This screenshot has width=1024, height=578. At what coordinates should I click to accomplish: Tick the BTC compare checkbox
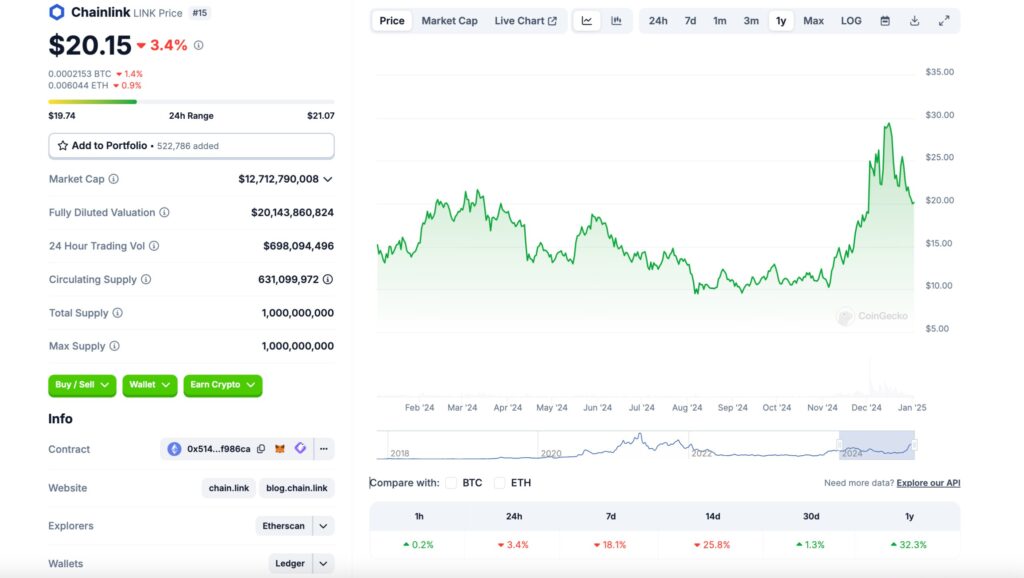coord(451,483)
